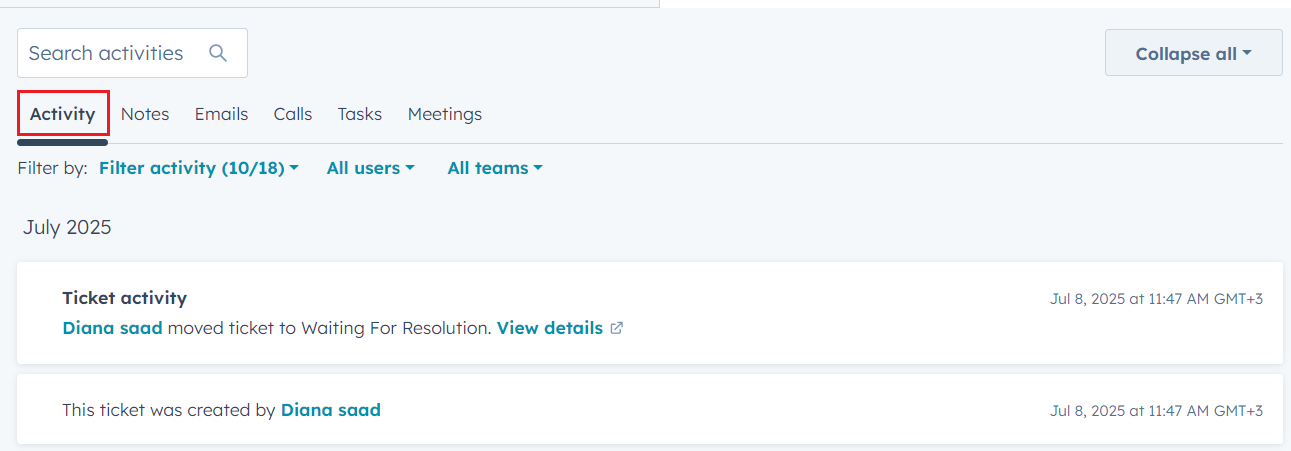The image size is (1291, 451).
Task: Click the July 2025 month heading
Action: [x=67, y=227]
